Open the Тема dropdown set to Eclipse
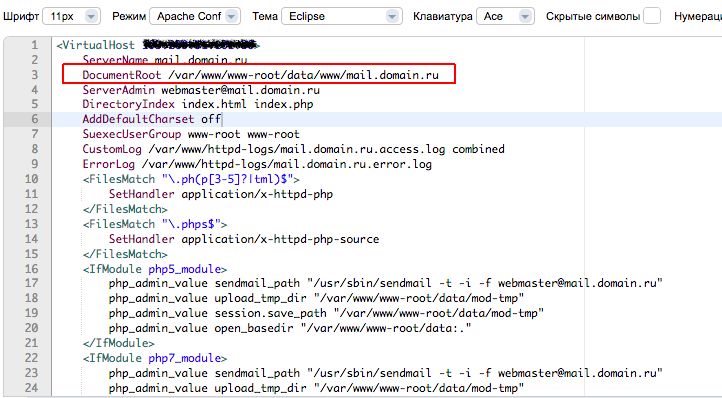Viewport: 722px width, 398px height. 341,16
